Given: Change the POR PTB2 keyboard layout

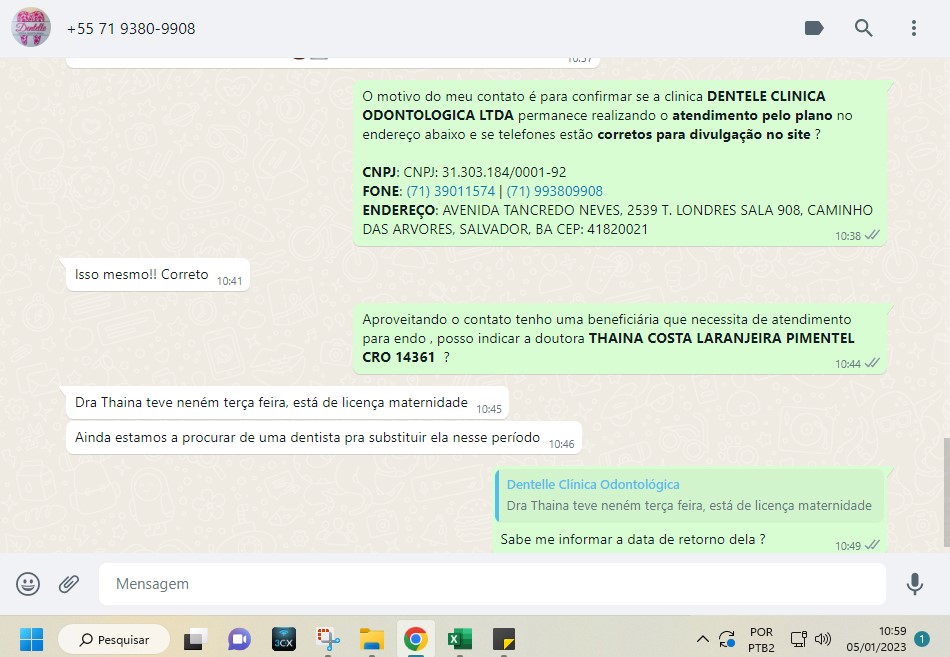Looking at the screenshot, I should click(761, 639).
